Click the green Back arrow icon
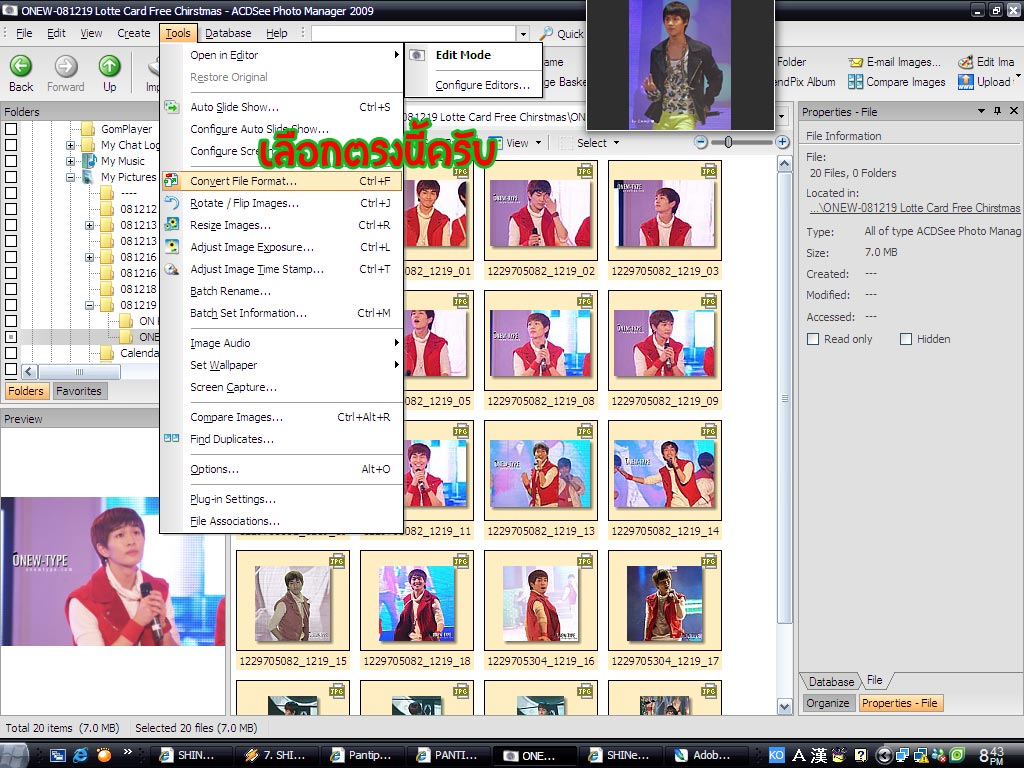Screen dimensions: 1024x768 click(x=20, y=66)
